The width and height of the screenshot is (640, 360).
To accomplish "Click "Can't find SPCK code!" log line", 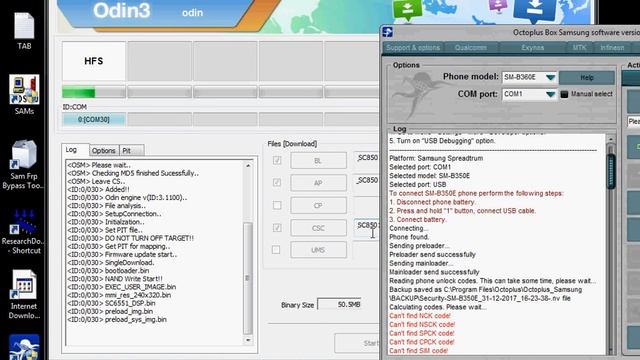I will [x=422, y=333].
